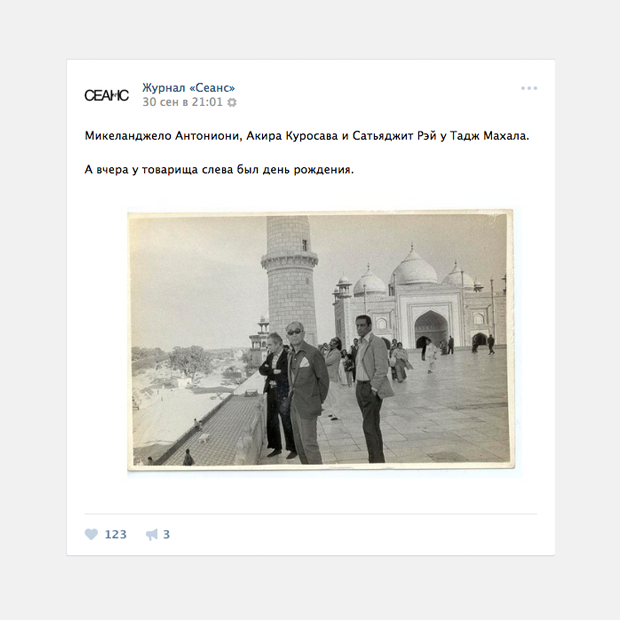Screen dimensions: 620x620
Task: Click the man wearing sunglasses in photo
Action: [306, 392]
